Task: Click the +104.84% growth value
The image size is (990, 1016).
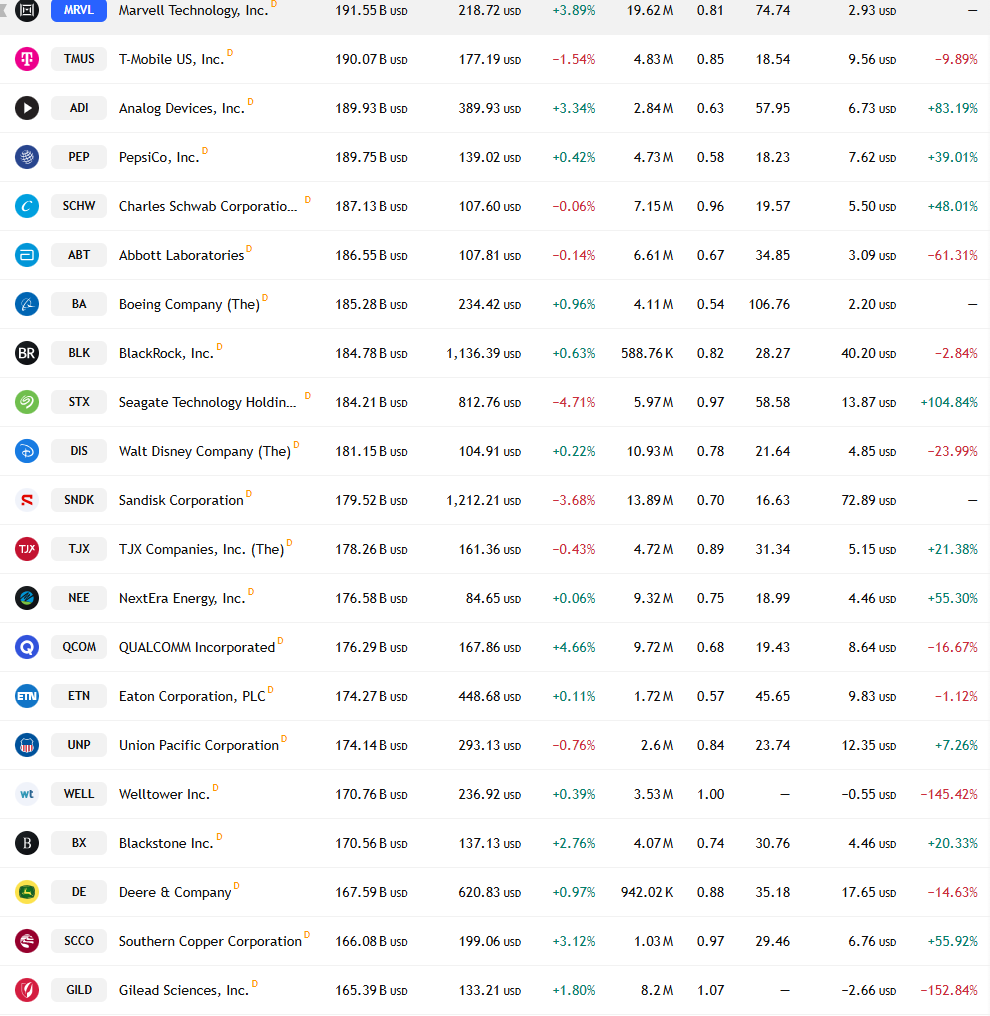Action: point(949,402)
